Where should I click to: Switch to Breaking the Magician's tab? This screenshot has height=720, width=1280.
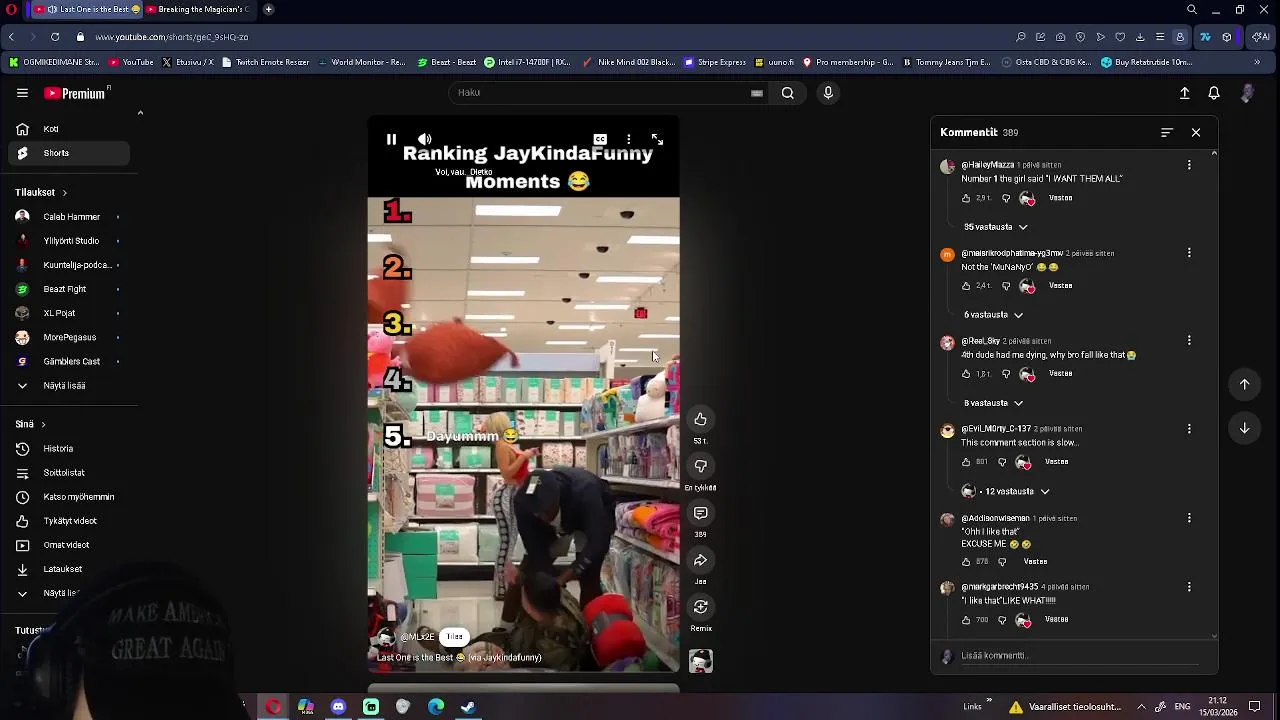coord(198,9)
